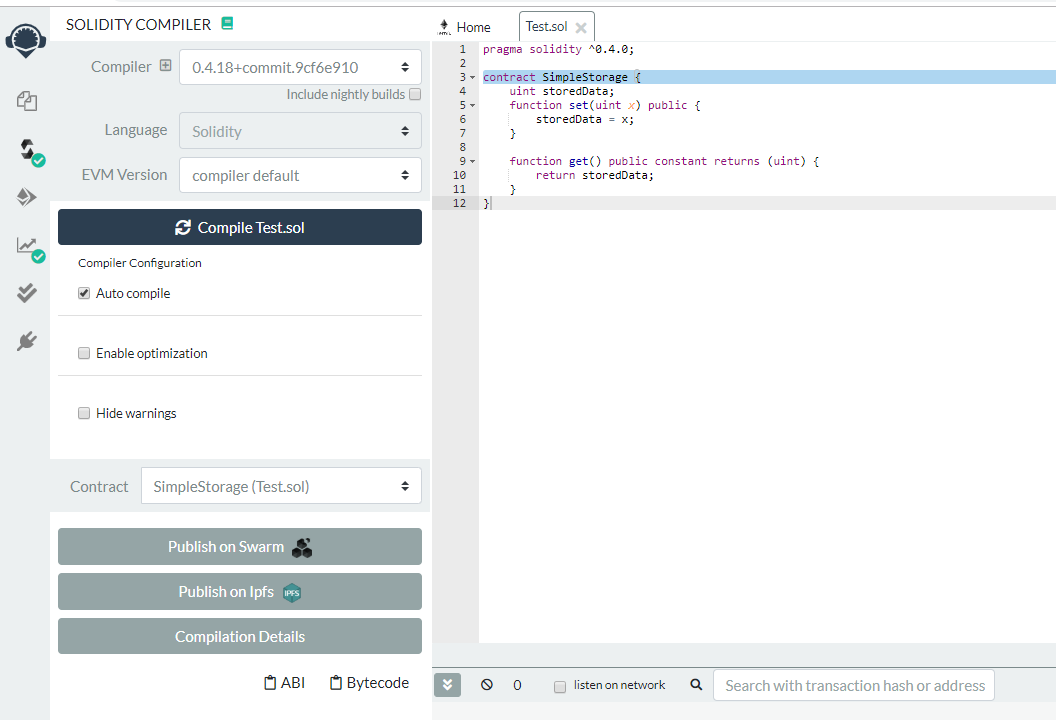Click the 'storedData = x;' code line
Image resolution: width=1056 pixels, height=720 pixels.
pyautogui.click(x=585, y=119)
